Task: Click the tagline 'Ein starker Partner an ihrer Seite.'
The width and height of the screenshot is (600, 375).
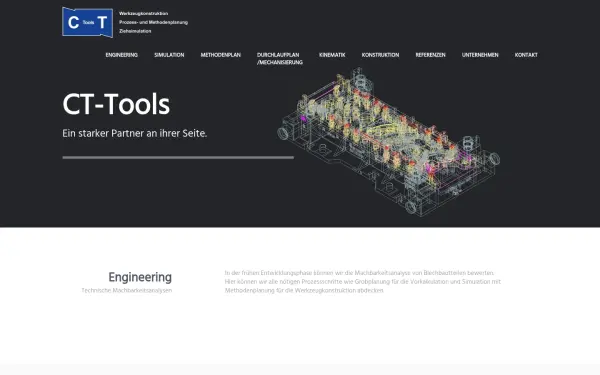Action: pos(135,134)
